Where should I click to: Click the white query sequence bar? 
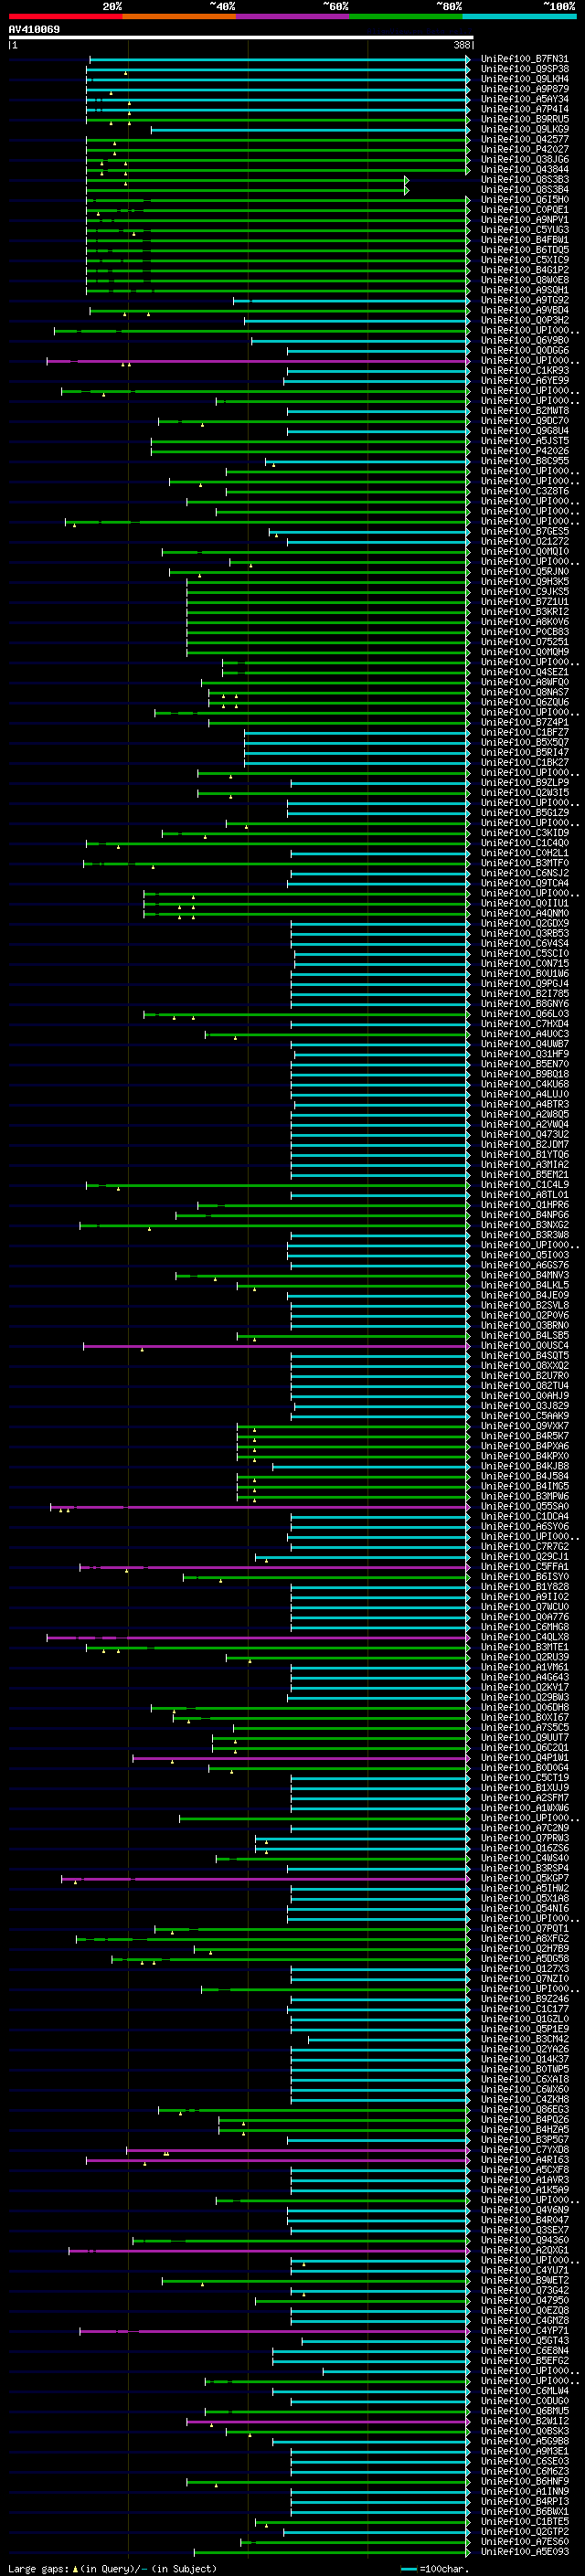(240, 37)
